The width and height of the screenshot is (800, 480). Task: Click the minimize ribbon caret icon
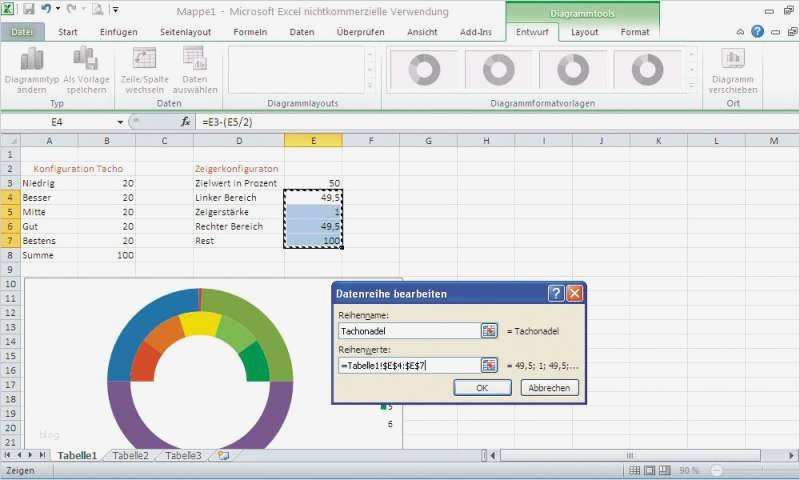(740, 32)
